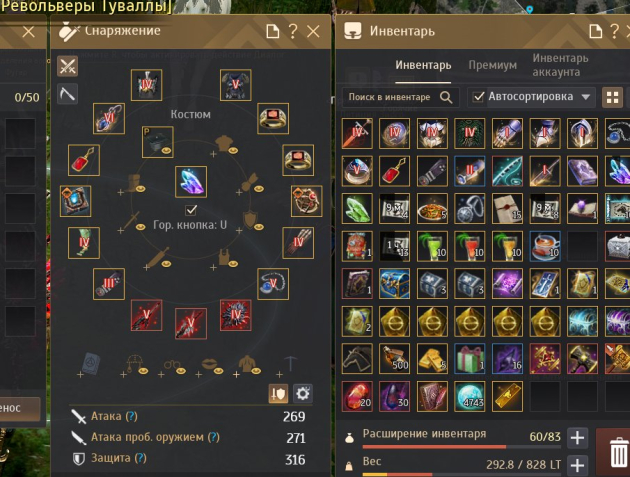
Task: Click the question mark beside Защита
Action: 140,458
